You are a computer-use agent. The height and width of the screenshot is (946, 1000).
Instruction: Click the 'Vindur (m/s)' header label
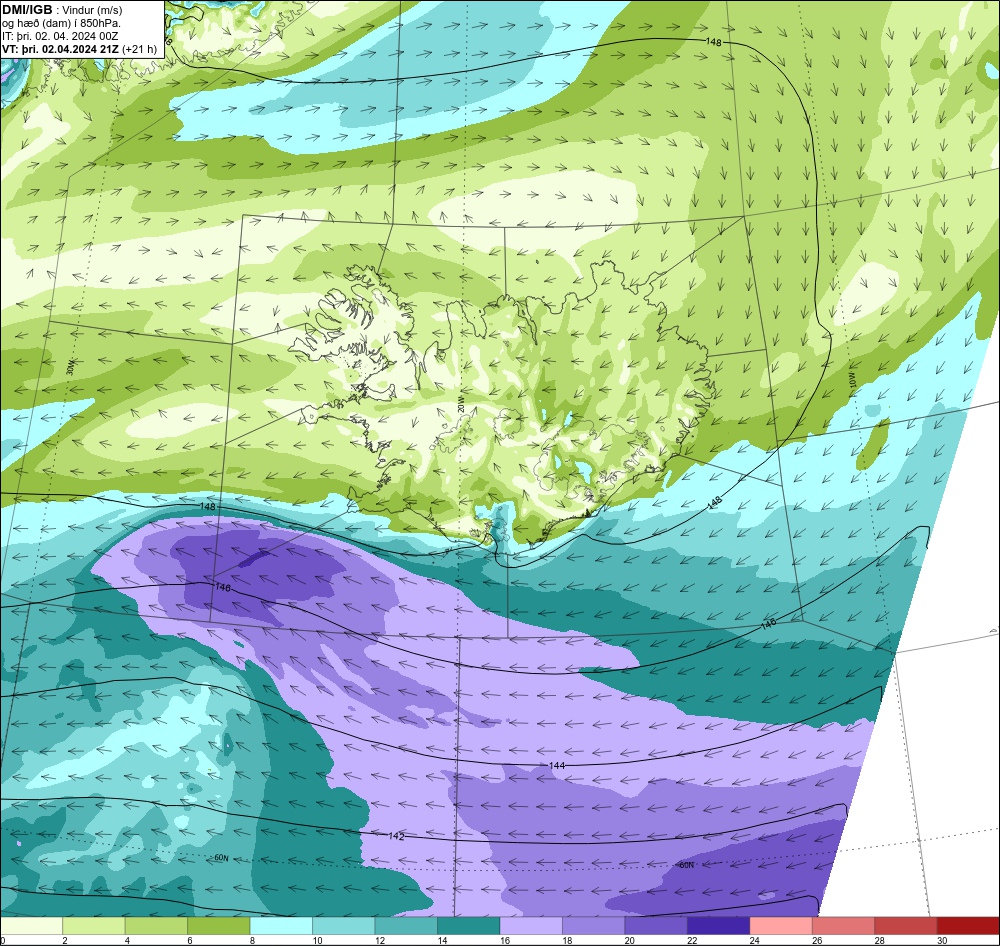click(x=94, y=10)
